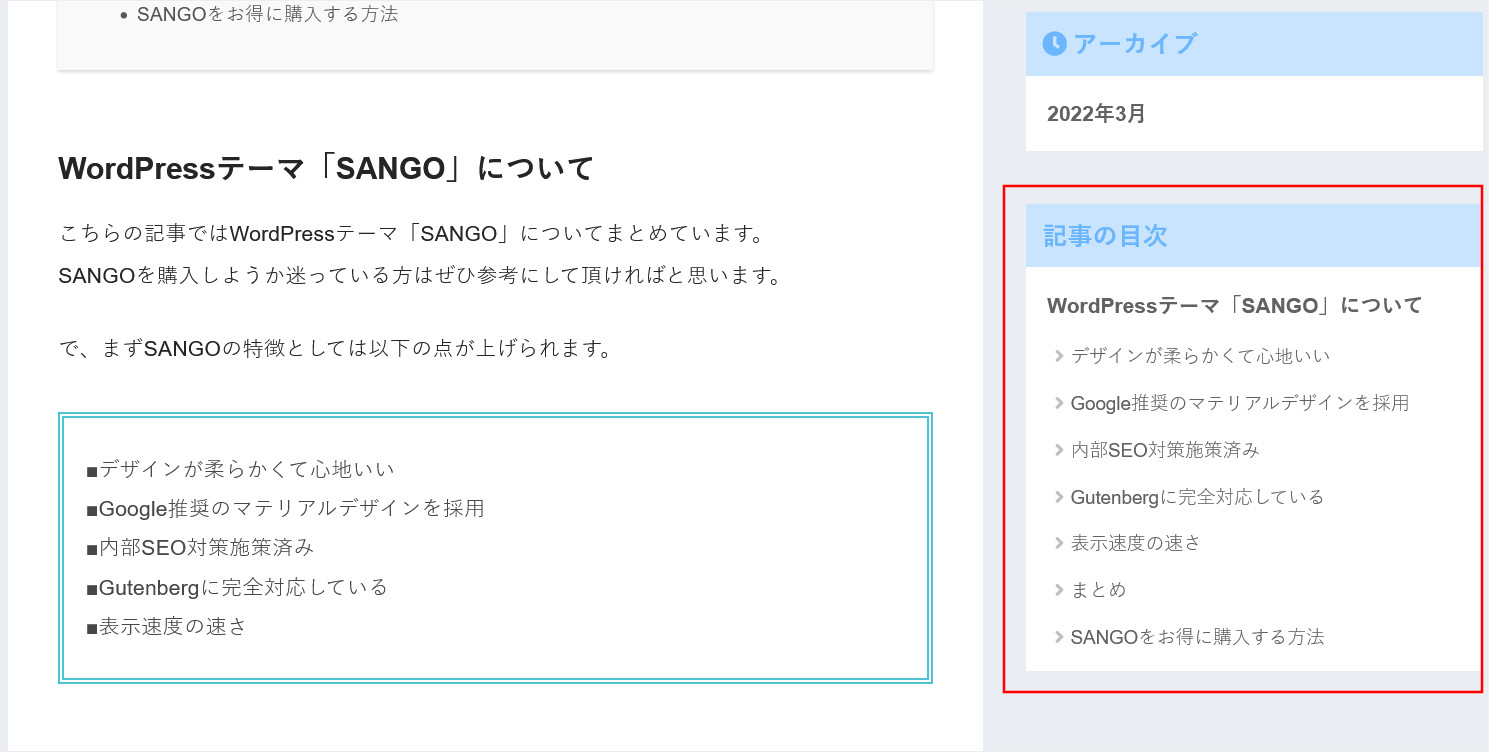This screenshot has width=1489, height=752.
Task: Open the 2022年3月 archive link
Action: pyautogui.click(x=1096, y=114)
